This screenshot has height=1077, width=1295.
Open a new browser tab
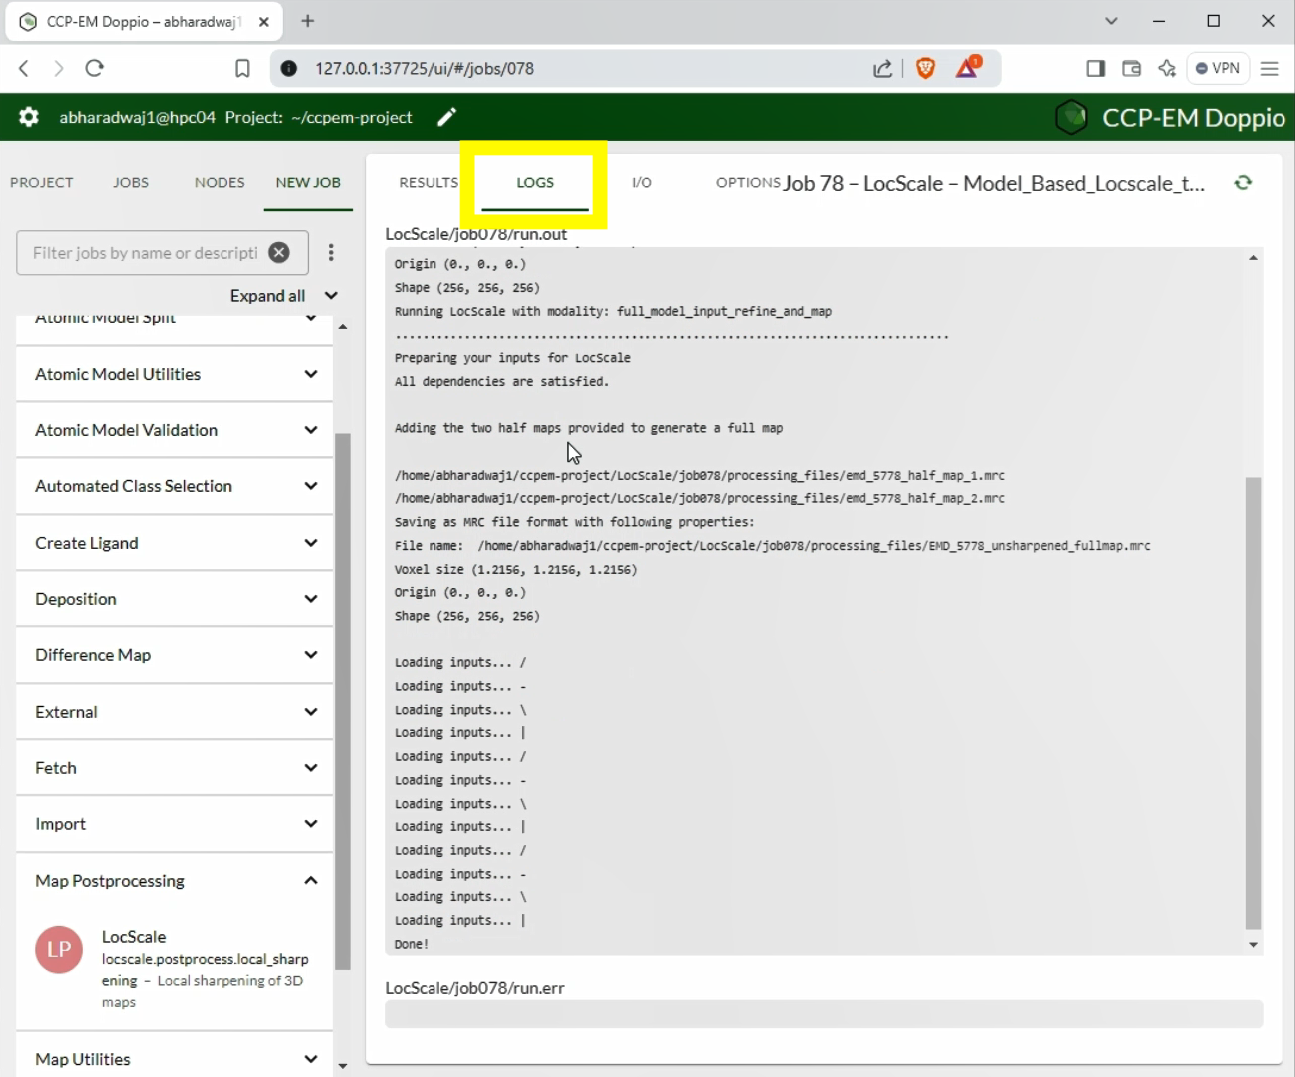click(308, 21)
